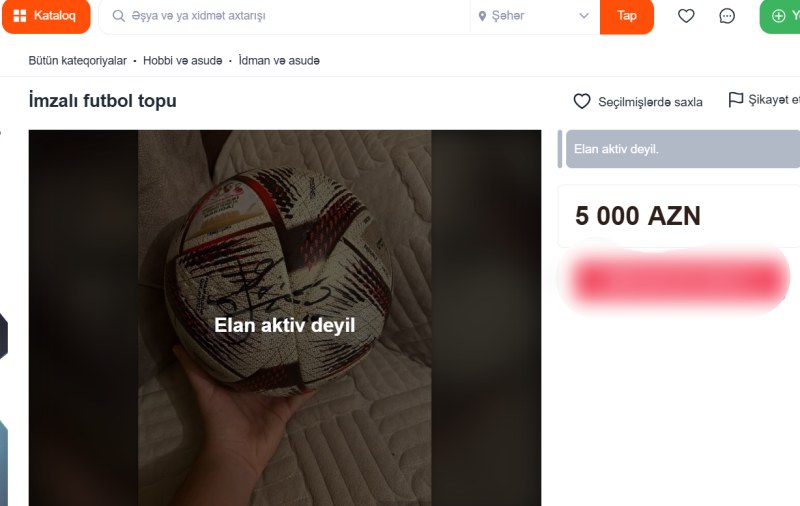Click the green new listing plus button
Screen dimensions: 800x506
point(780,16)
